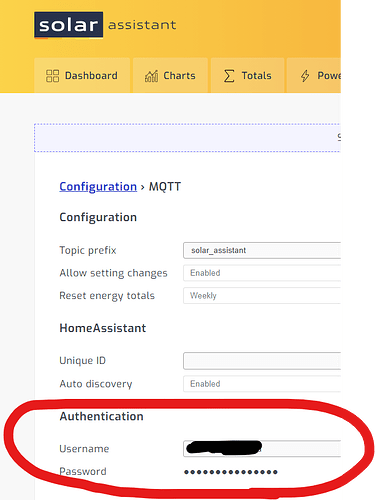Click the Unique ID label

(x=82, y=361)
